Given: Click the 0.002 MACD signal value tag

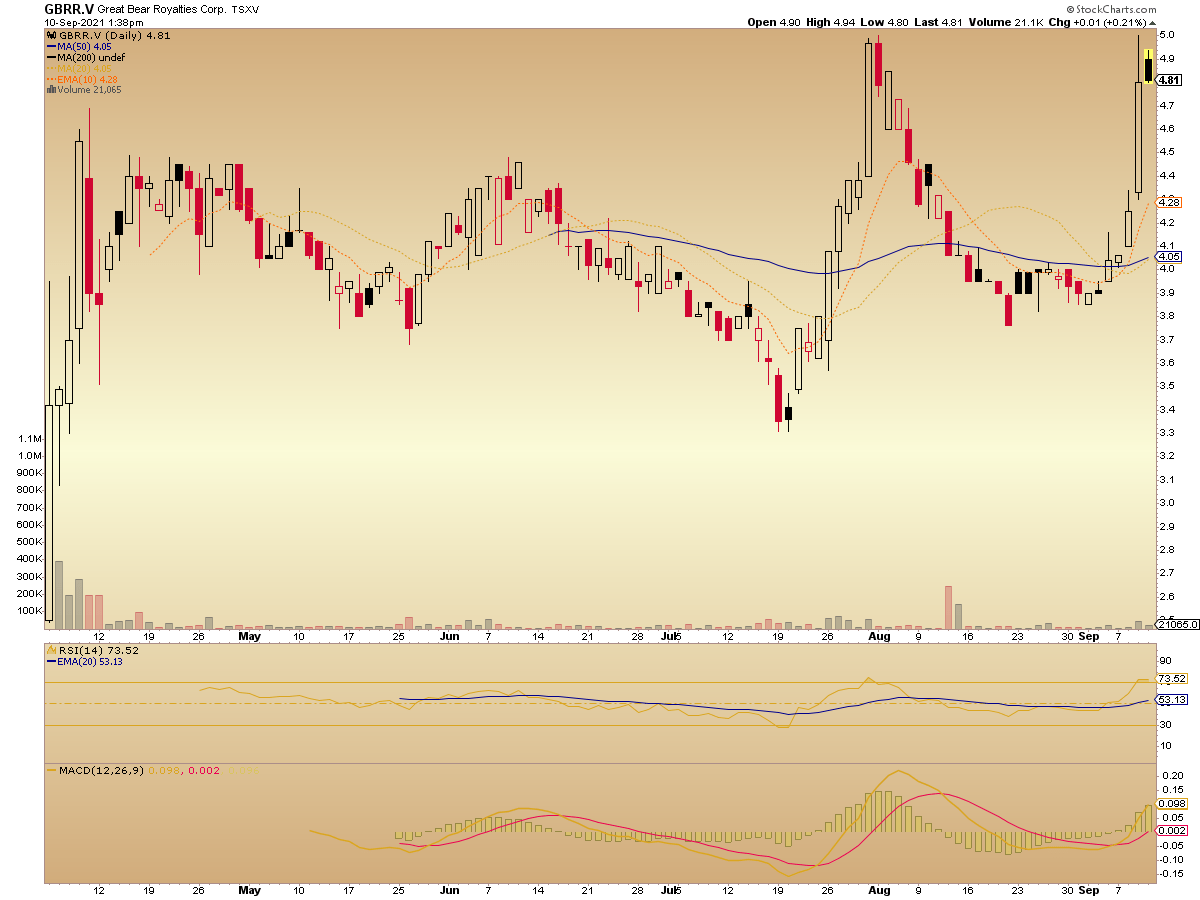Looking at the screenshot, I should pos(1171,830).
